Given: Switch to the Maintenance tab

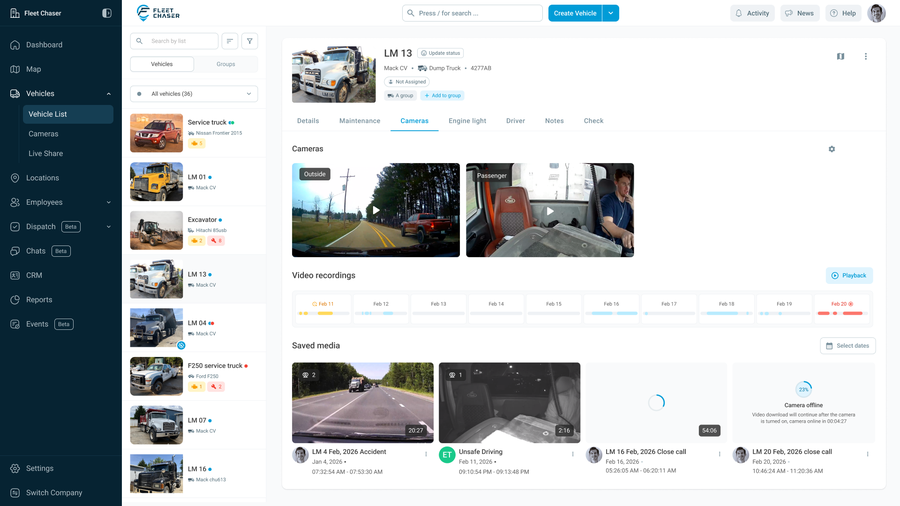Looking at the screenshot, I should [359, 121].
